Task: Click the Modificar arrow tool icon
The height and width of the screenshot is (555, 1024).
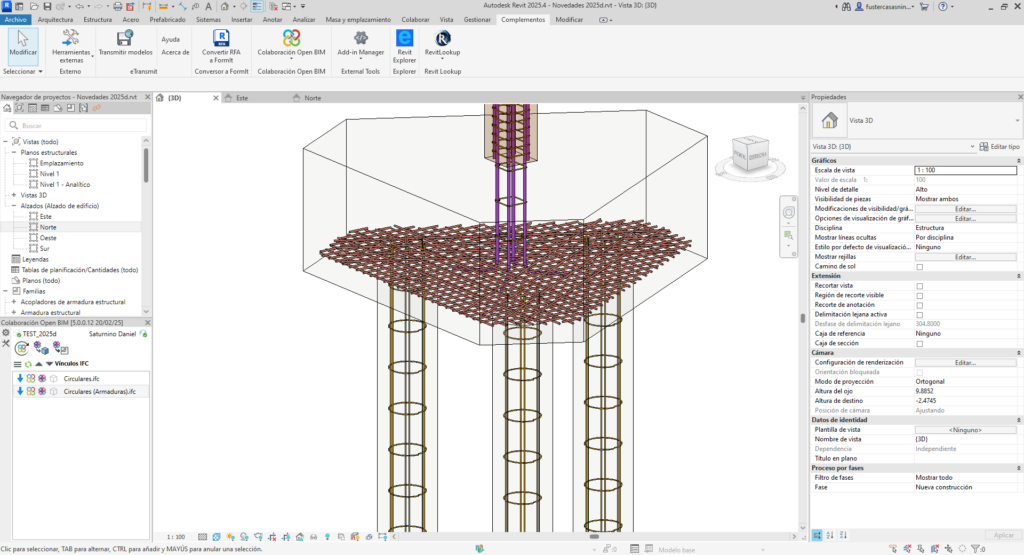Action: pos(23,38)
